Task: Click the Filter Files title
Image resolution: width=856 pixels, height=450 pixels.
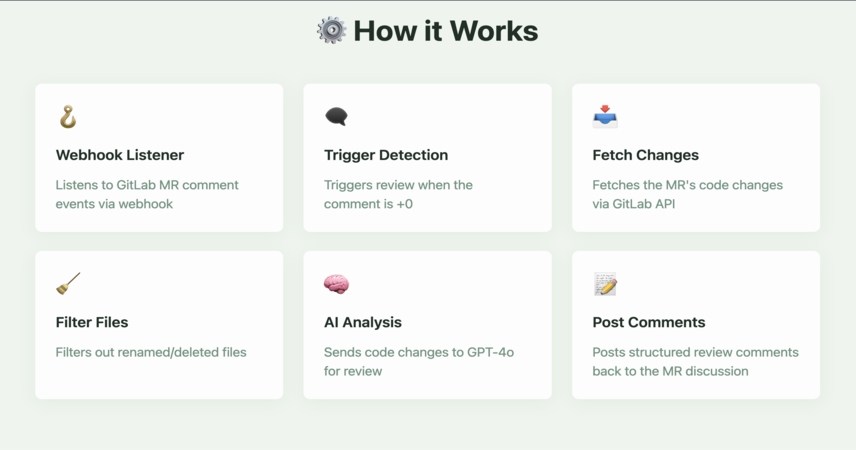Action: click(92, 322)
